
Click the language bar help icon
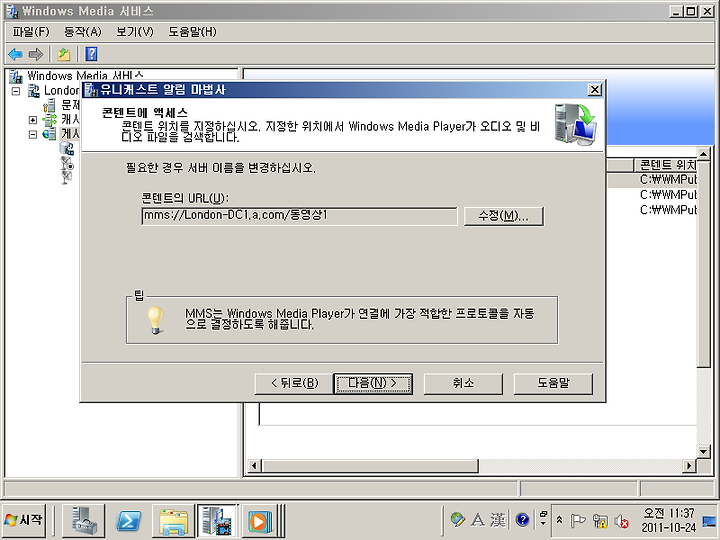click(x=523, y=520)
